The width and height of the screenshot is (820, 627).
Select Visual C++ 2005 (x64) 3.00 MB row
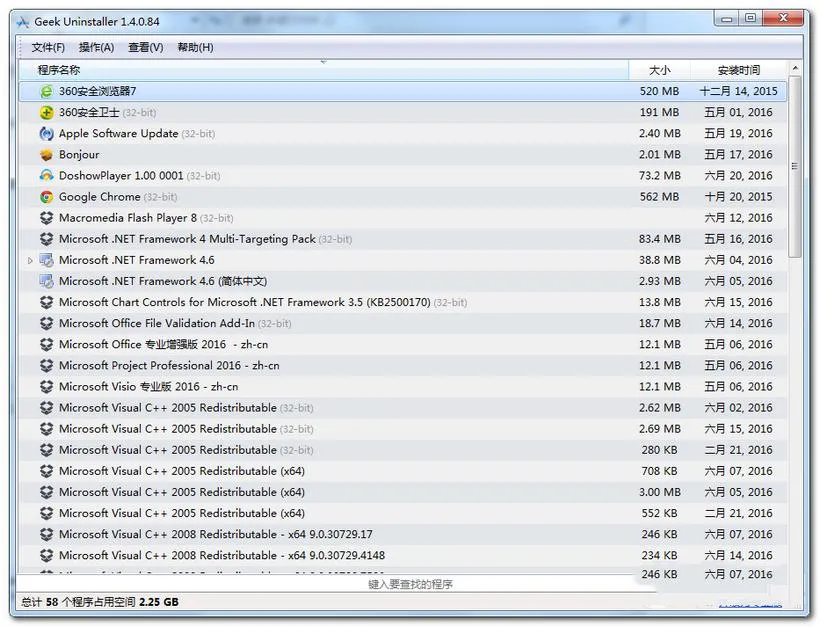click(x=403, y=492)
